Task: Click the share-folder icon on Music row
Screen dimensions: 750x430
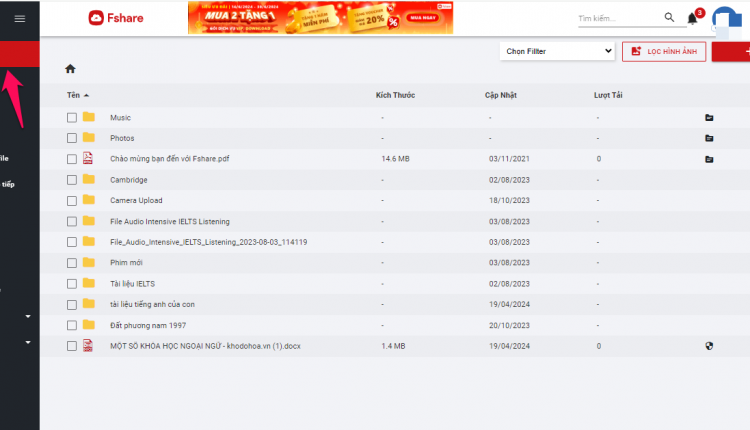Action: pos(709,118)
